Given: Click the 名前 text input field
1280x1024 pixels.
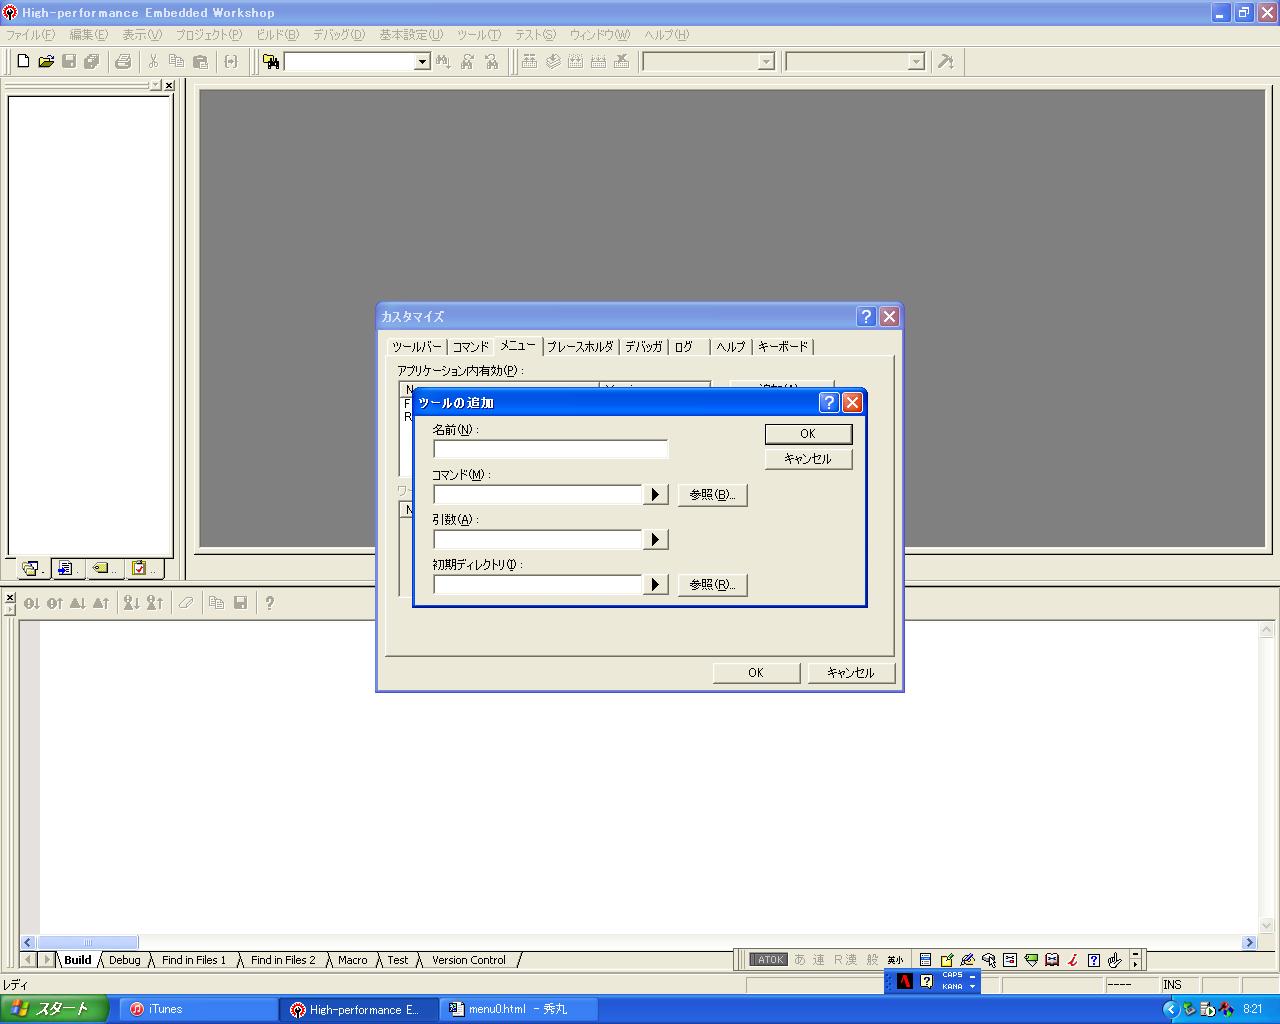Looking at the screenshot, I should click(550, 450).
